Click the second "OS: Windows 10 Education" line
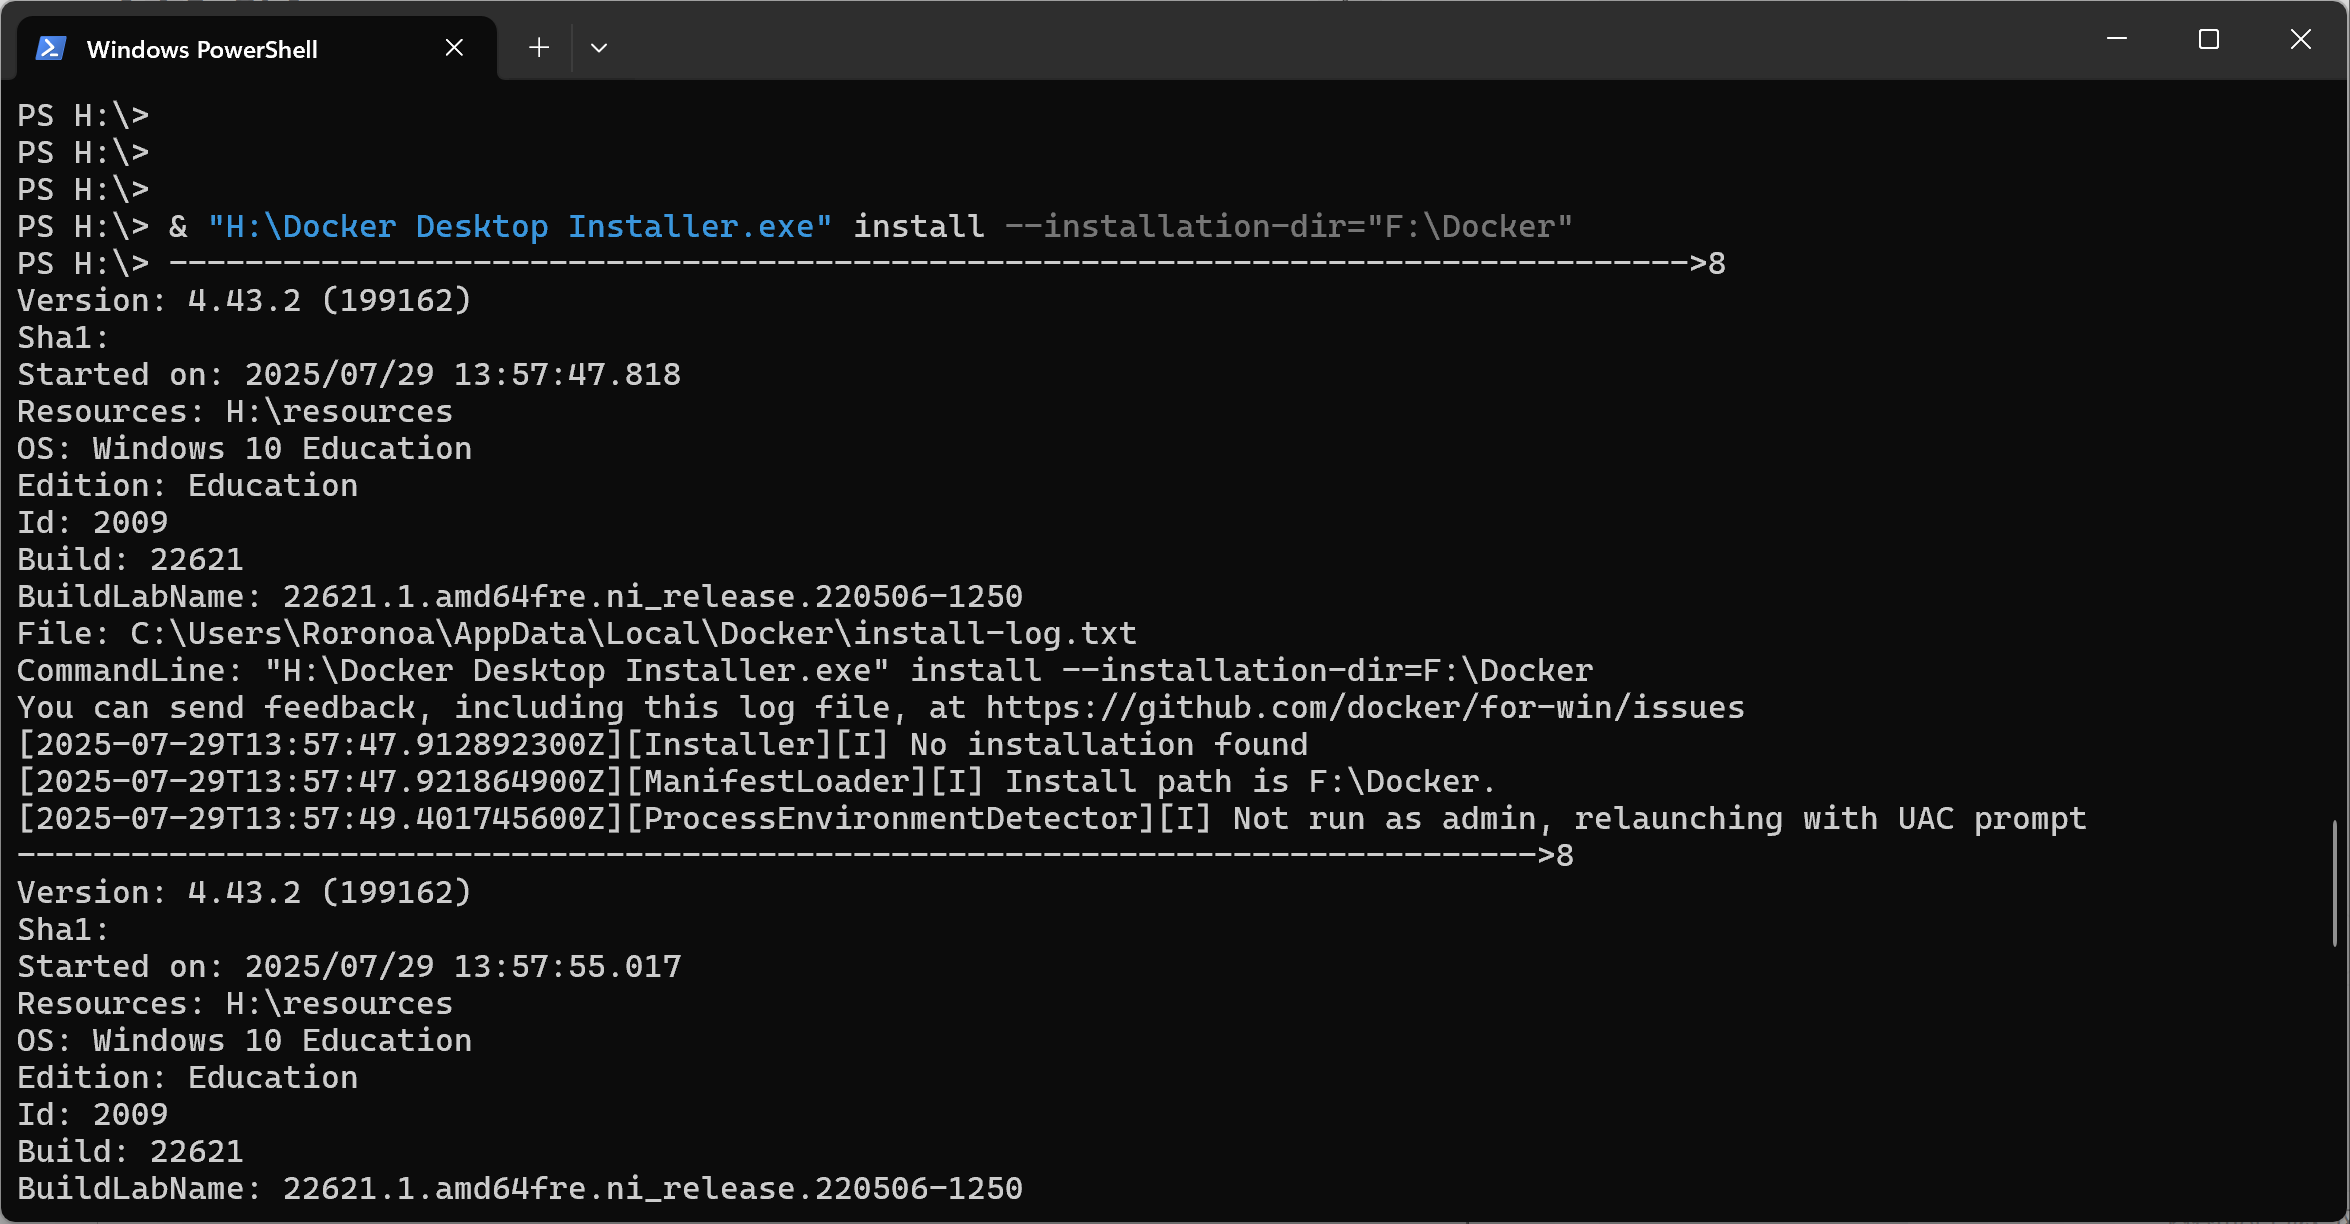This screenshot has height=1224, width=2350. 244,1040
